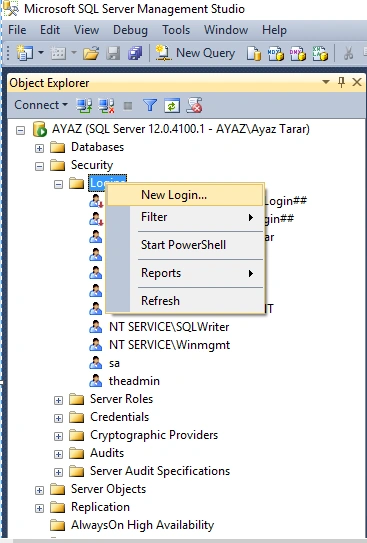
Task: Select NT SERVICE\Winmgmt login
Action: 169,345
